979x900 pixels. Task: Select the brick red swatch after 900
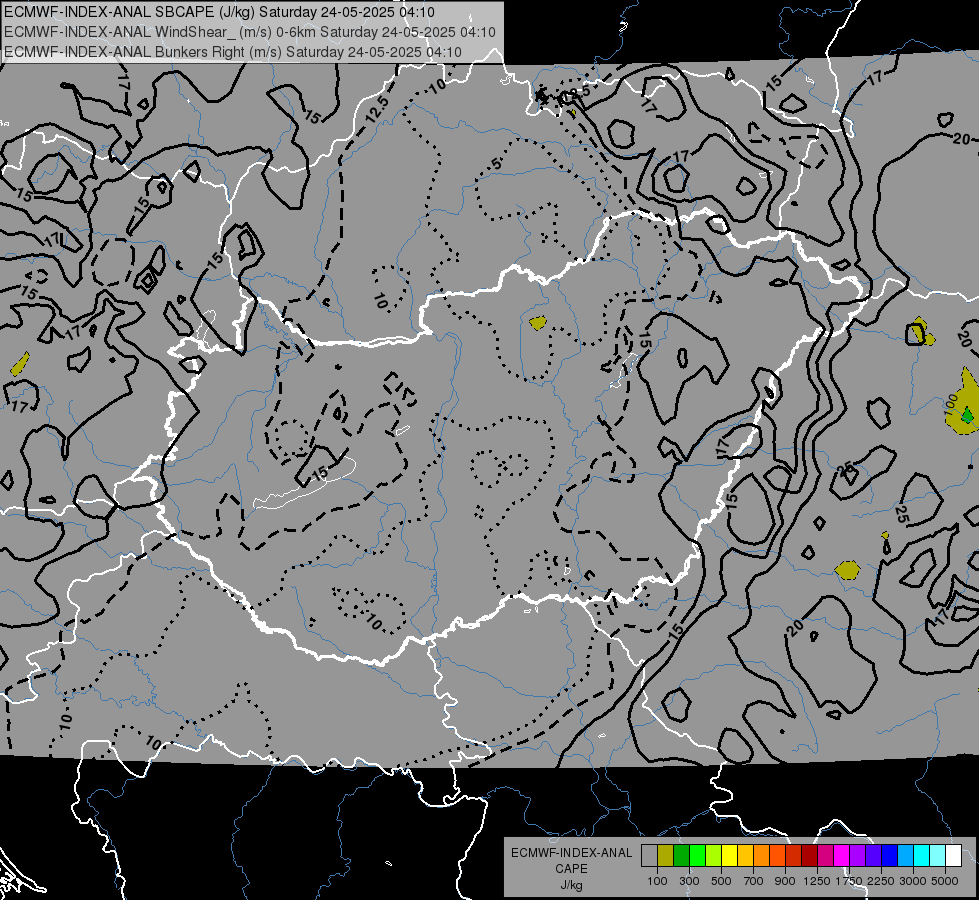(x=794, y=855)
